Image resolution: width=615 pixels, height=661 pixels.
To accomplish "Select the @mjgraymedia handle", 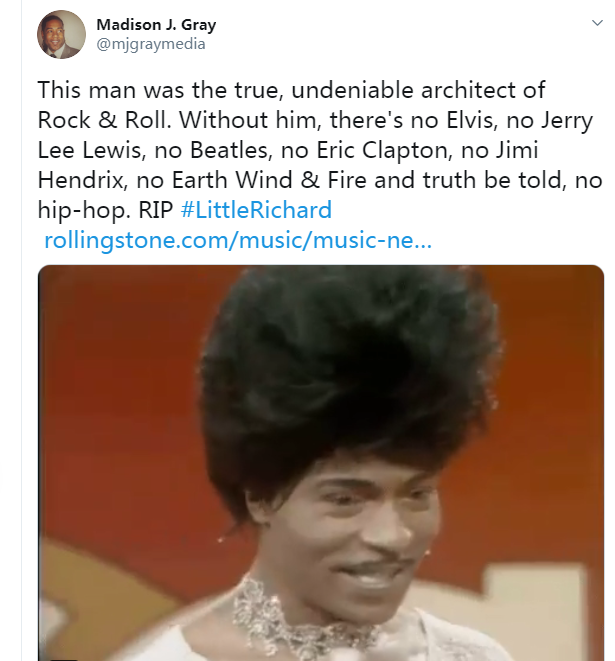I will coord(151,44).
